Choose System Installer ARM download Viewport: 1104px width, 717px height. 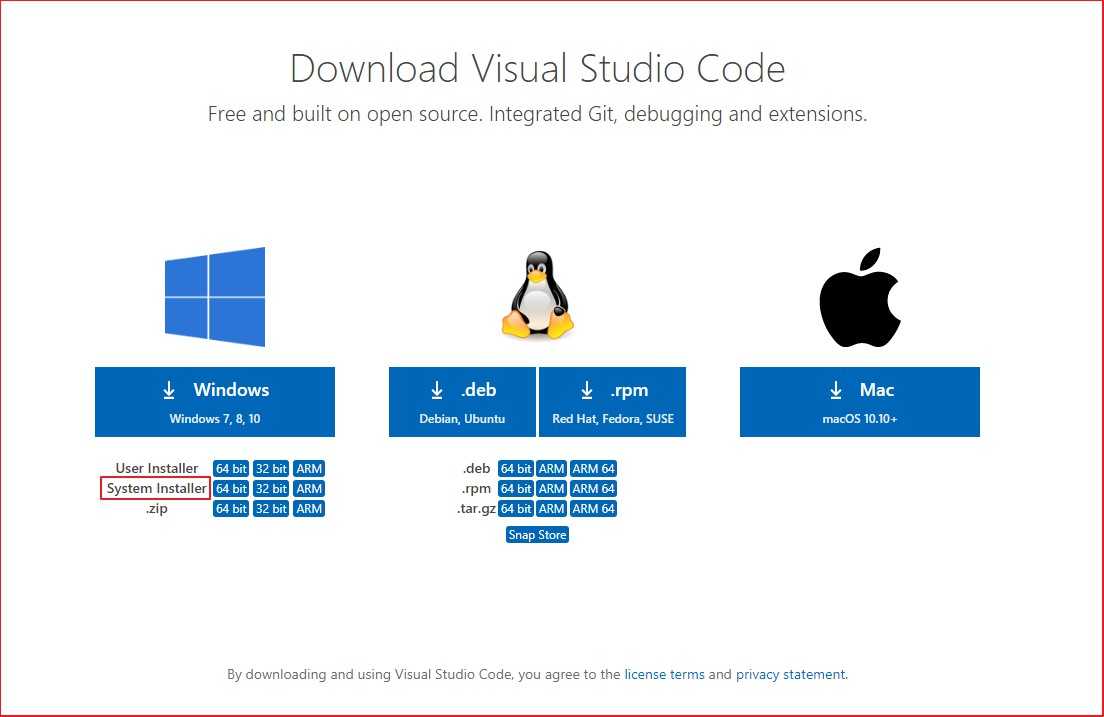(309, 488)
